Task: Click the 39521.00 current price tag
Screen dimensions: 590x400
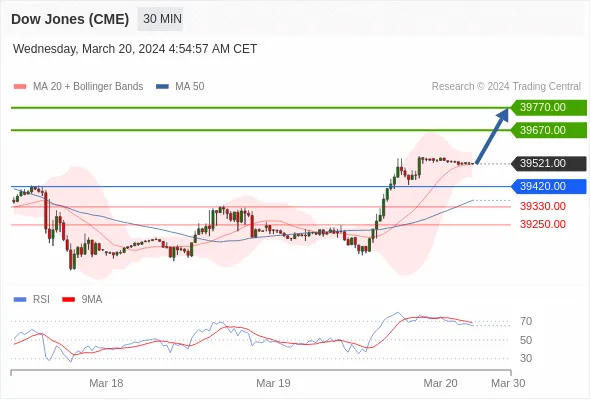Action: click(x=549, y=163)
